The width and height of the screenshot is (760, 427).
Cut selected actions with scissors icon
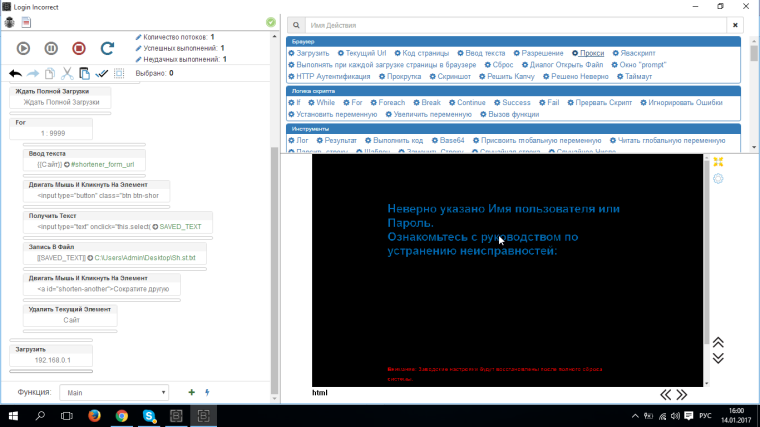[x=67, y=74]
